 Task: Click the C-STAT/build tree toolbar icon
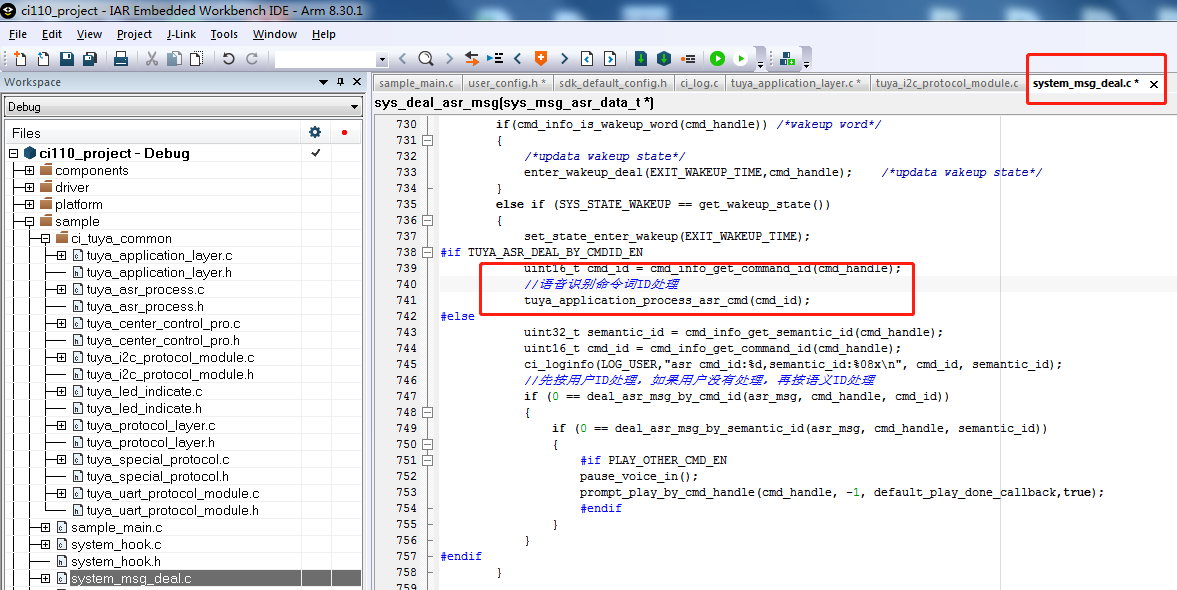pyautogui.click(x=787, y=59)
